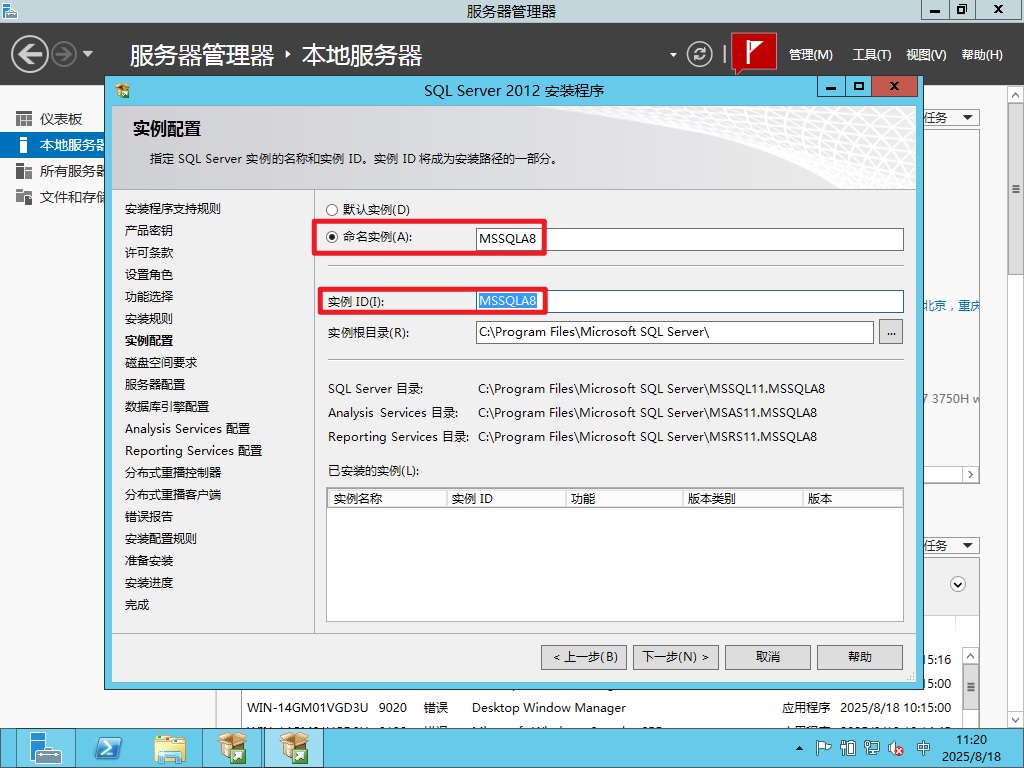Image resolution: width=1024 pixels, height=768 pixels.
Task: Click the 版本类别 column header
Action: 743,499
